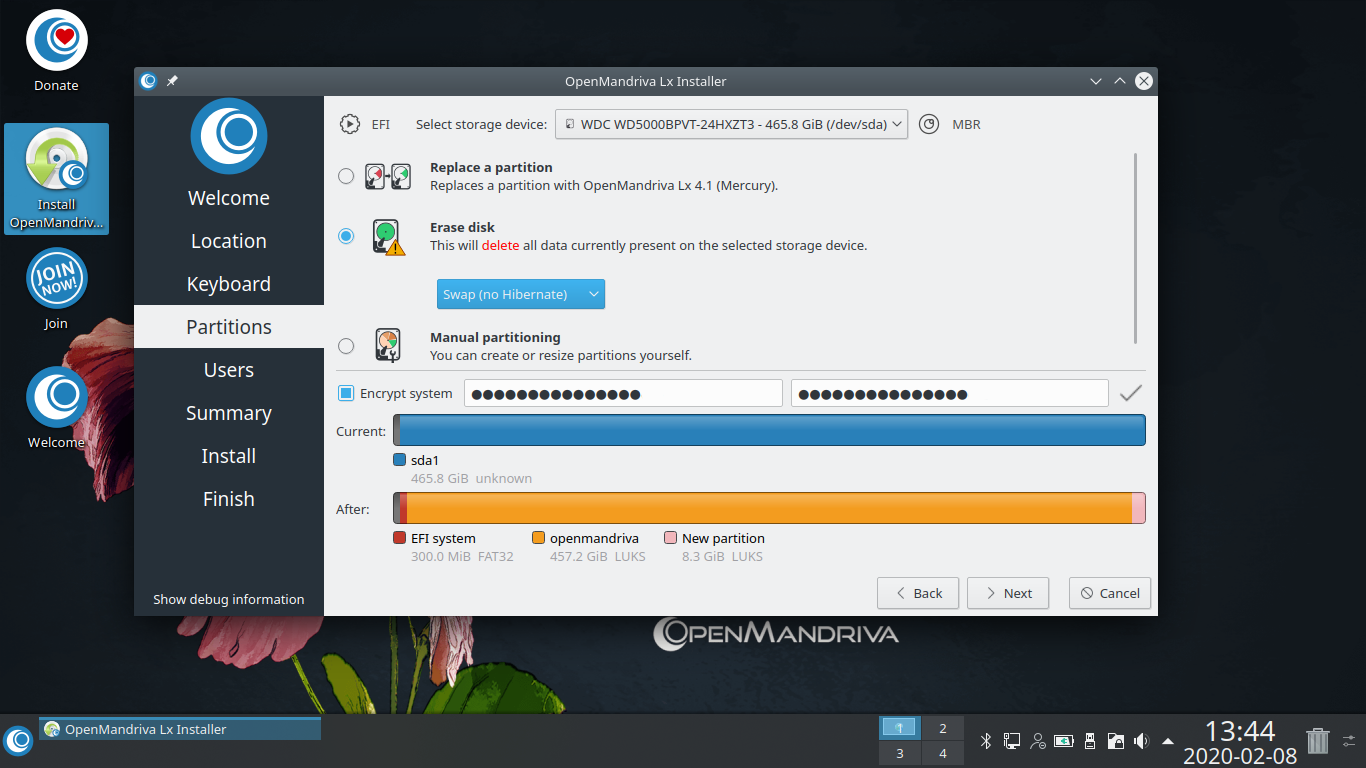Click the pin icon in the installer title bar

tap(172, 81)
